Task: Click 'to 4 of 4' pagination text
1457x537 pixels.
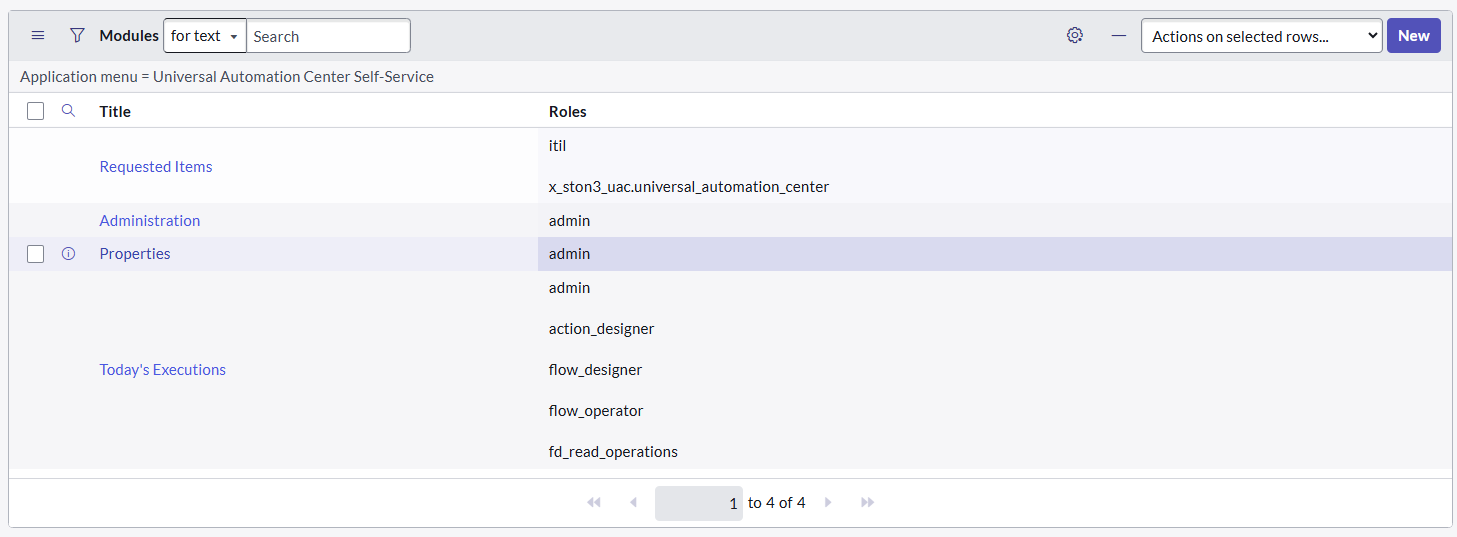Action: click(777, 503)
